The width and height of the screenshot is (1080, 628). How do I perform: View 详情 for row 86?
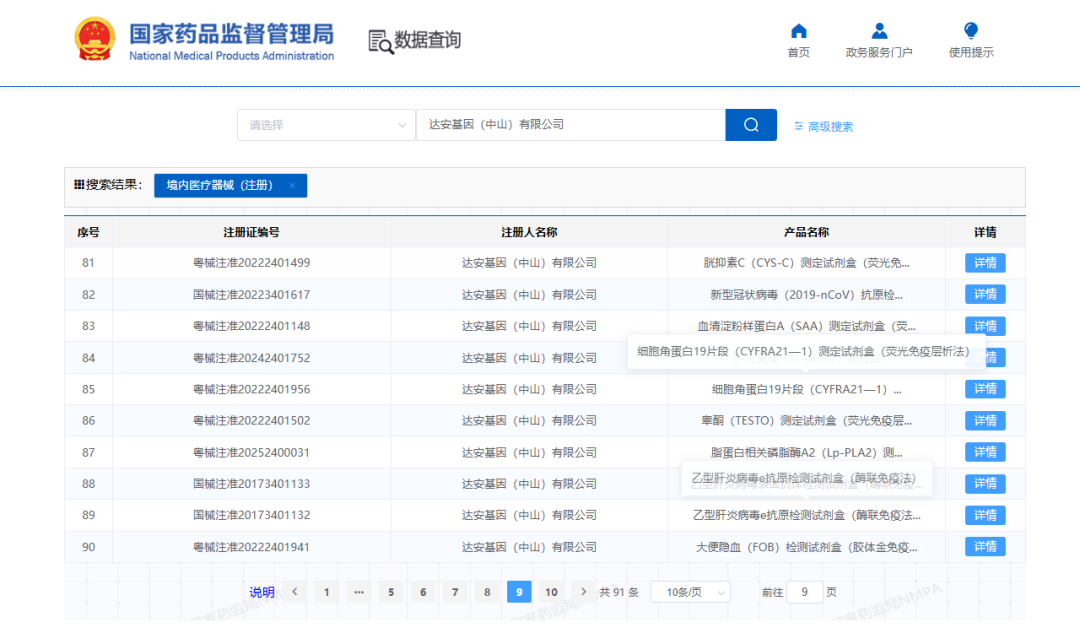pos(985,421)
